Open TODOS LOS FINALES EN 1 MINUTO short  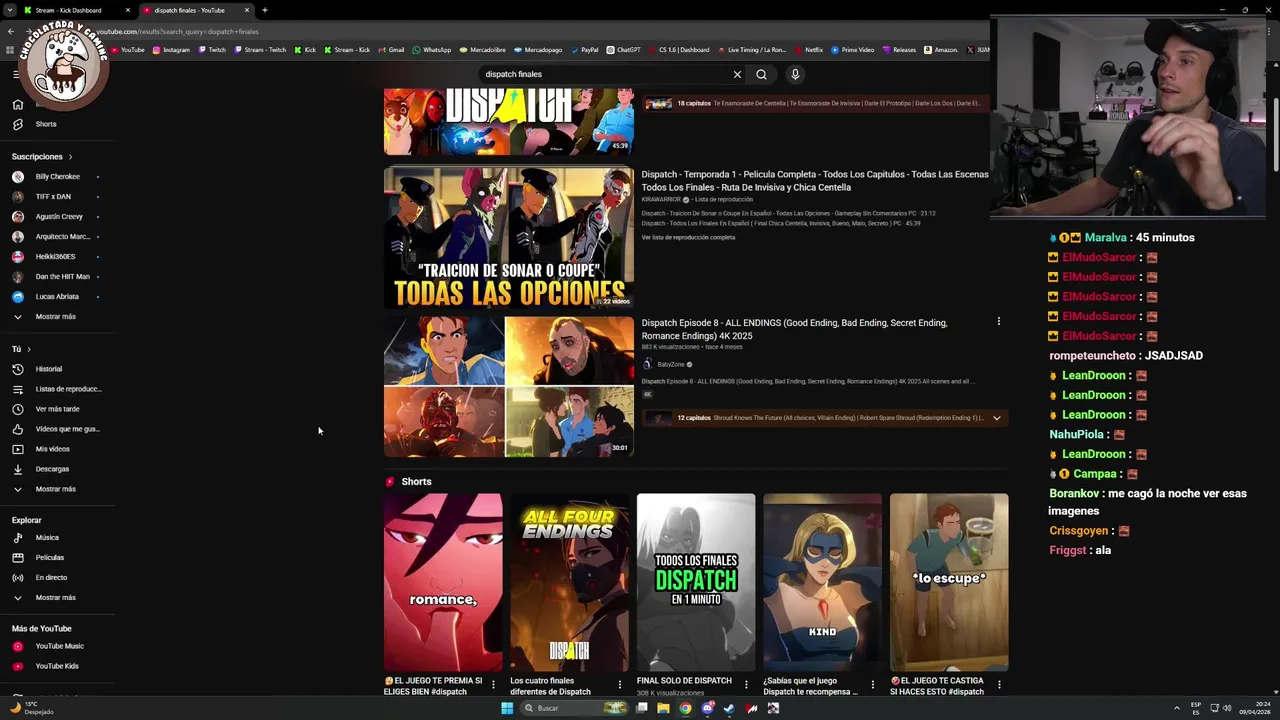696,582
